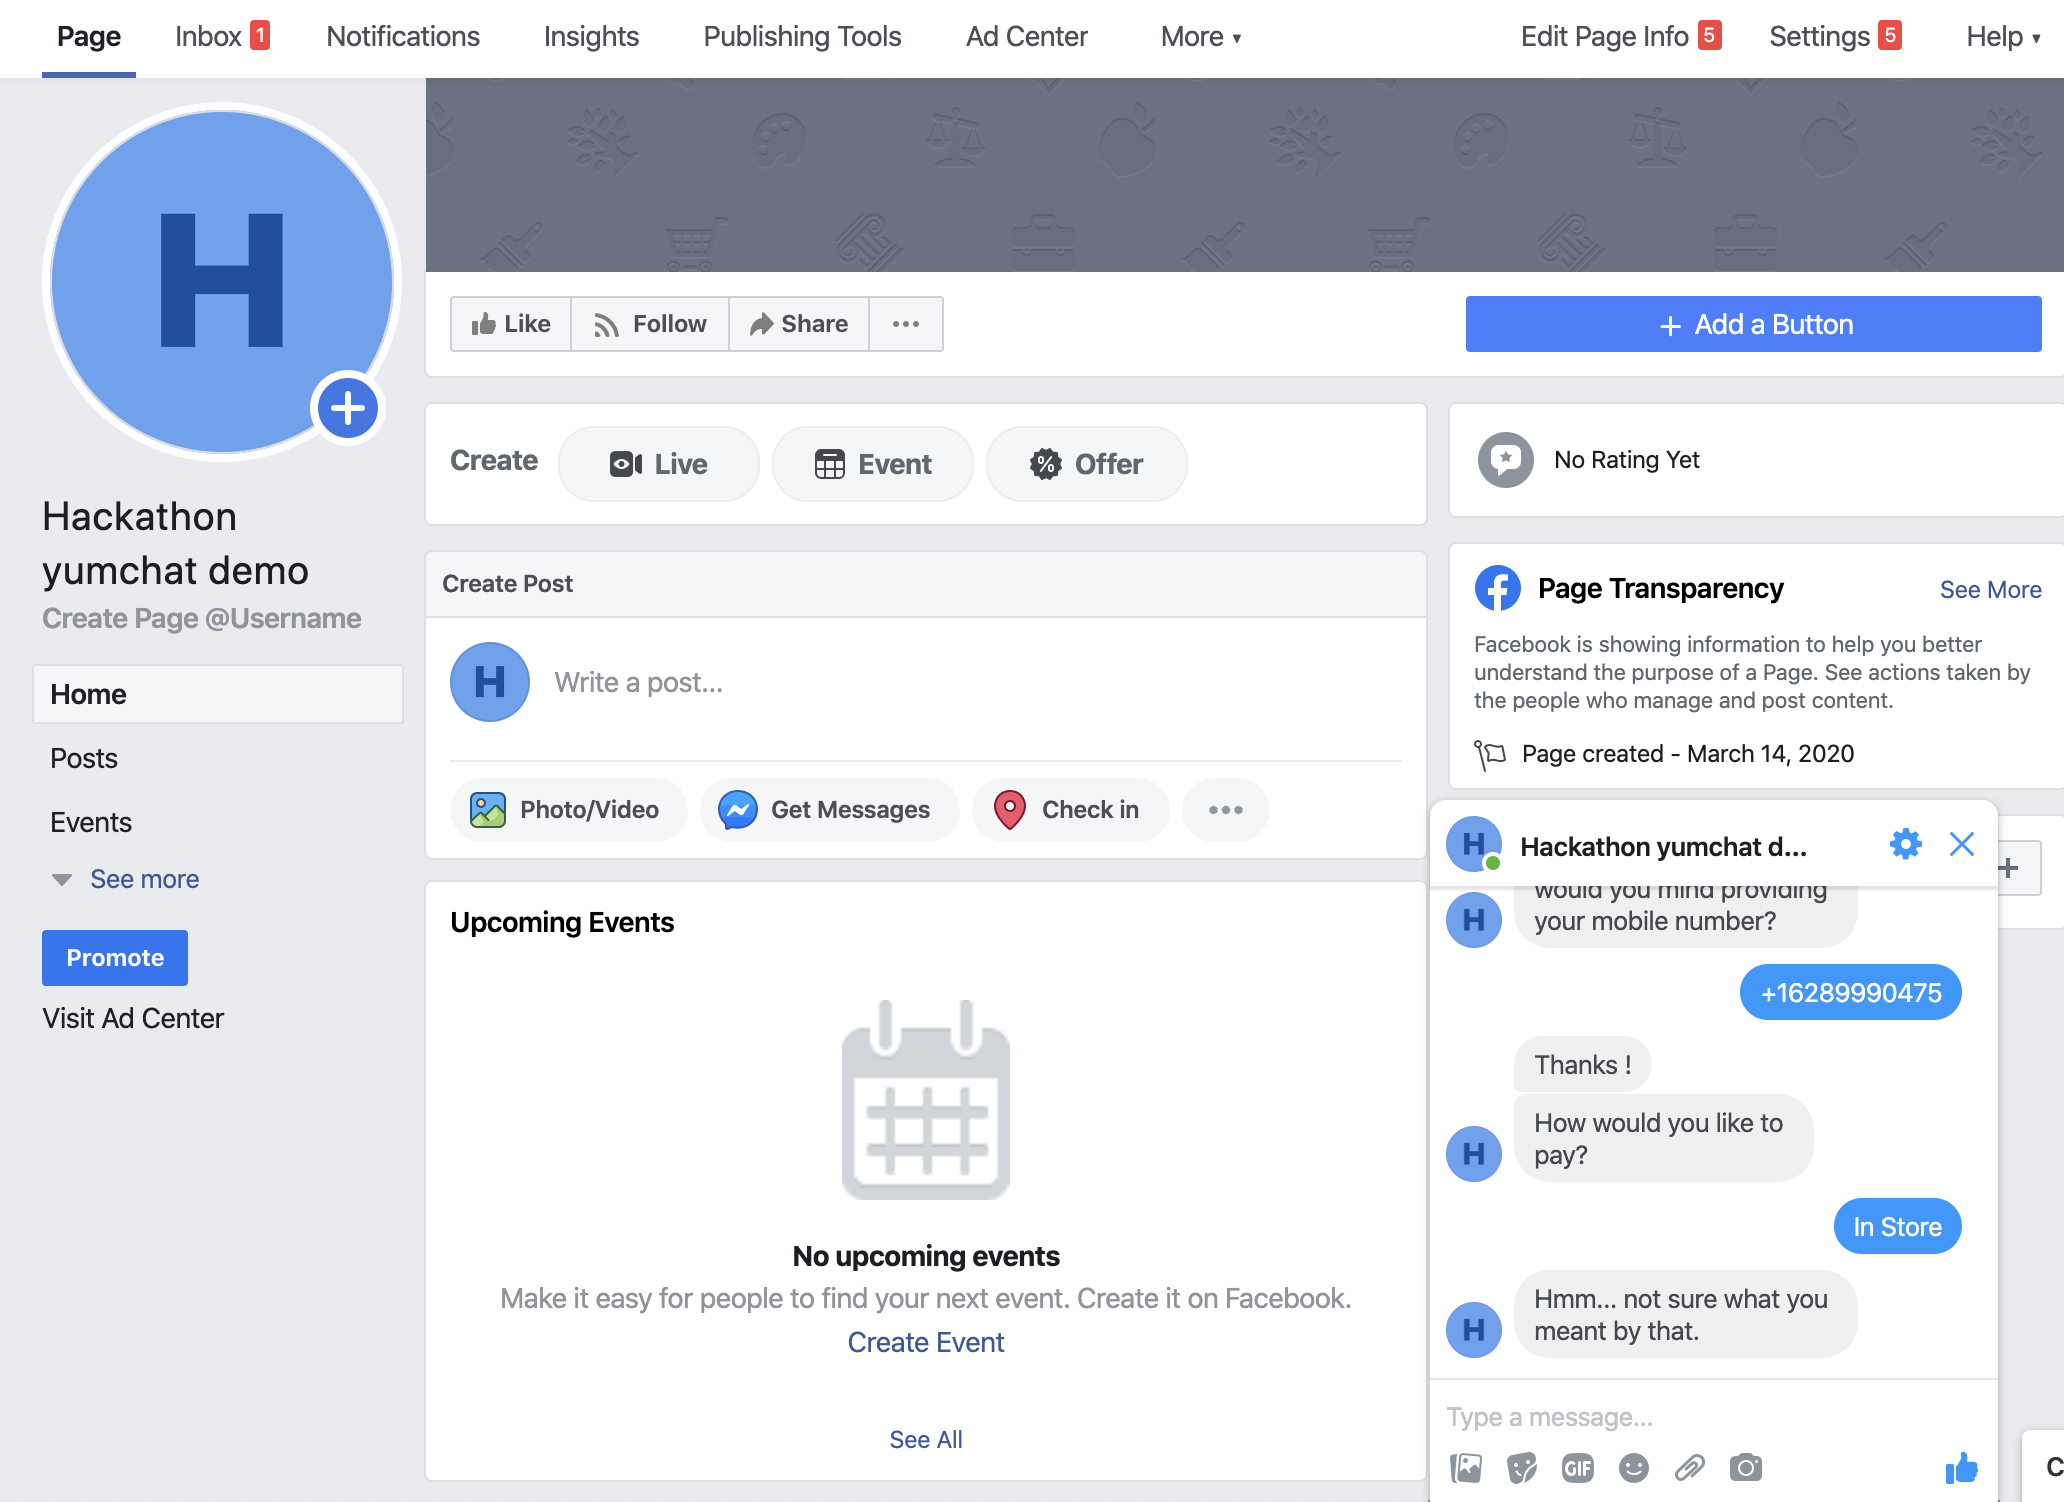Click the attachment paperclip icon
Screen dimensions: 2064x1502
click(1690, 1467)
